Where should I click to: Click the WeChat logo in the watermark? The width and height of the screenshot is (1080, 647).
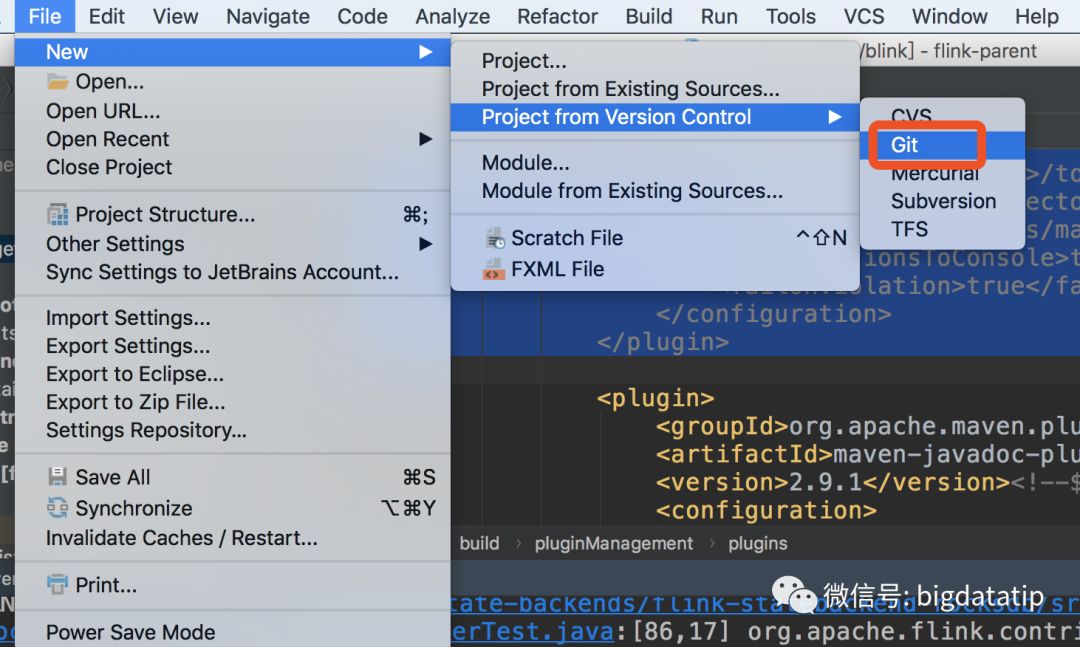coord(794,595)
